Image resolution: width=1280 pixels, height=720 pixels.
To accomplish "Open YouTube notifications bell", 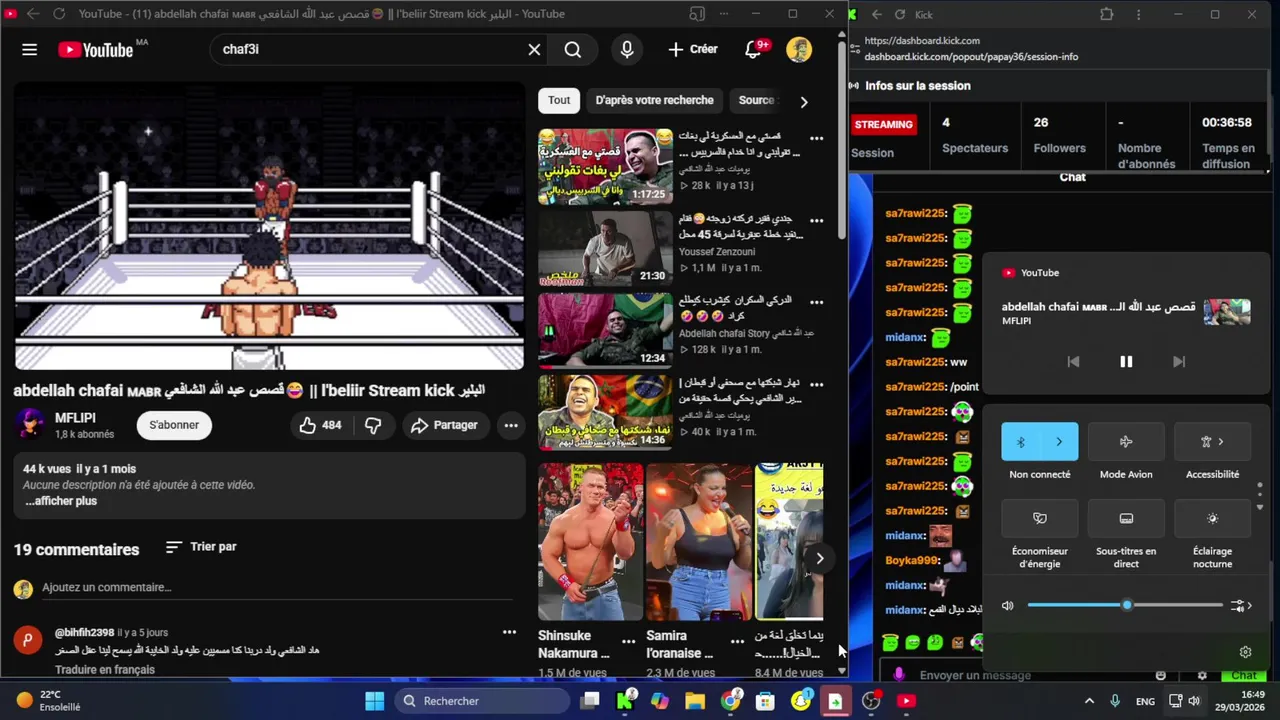I will tap(754, 49).
